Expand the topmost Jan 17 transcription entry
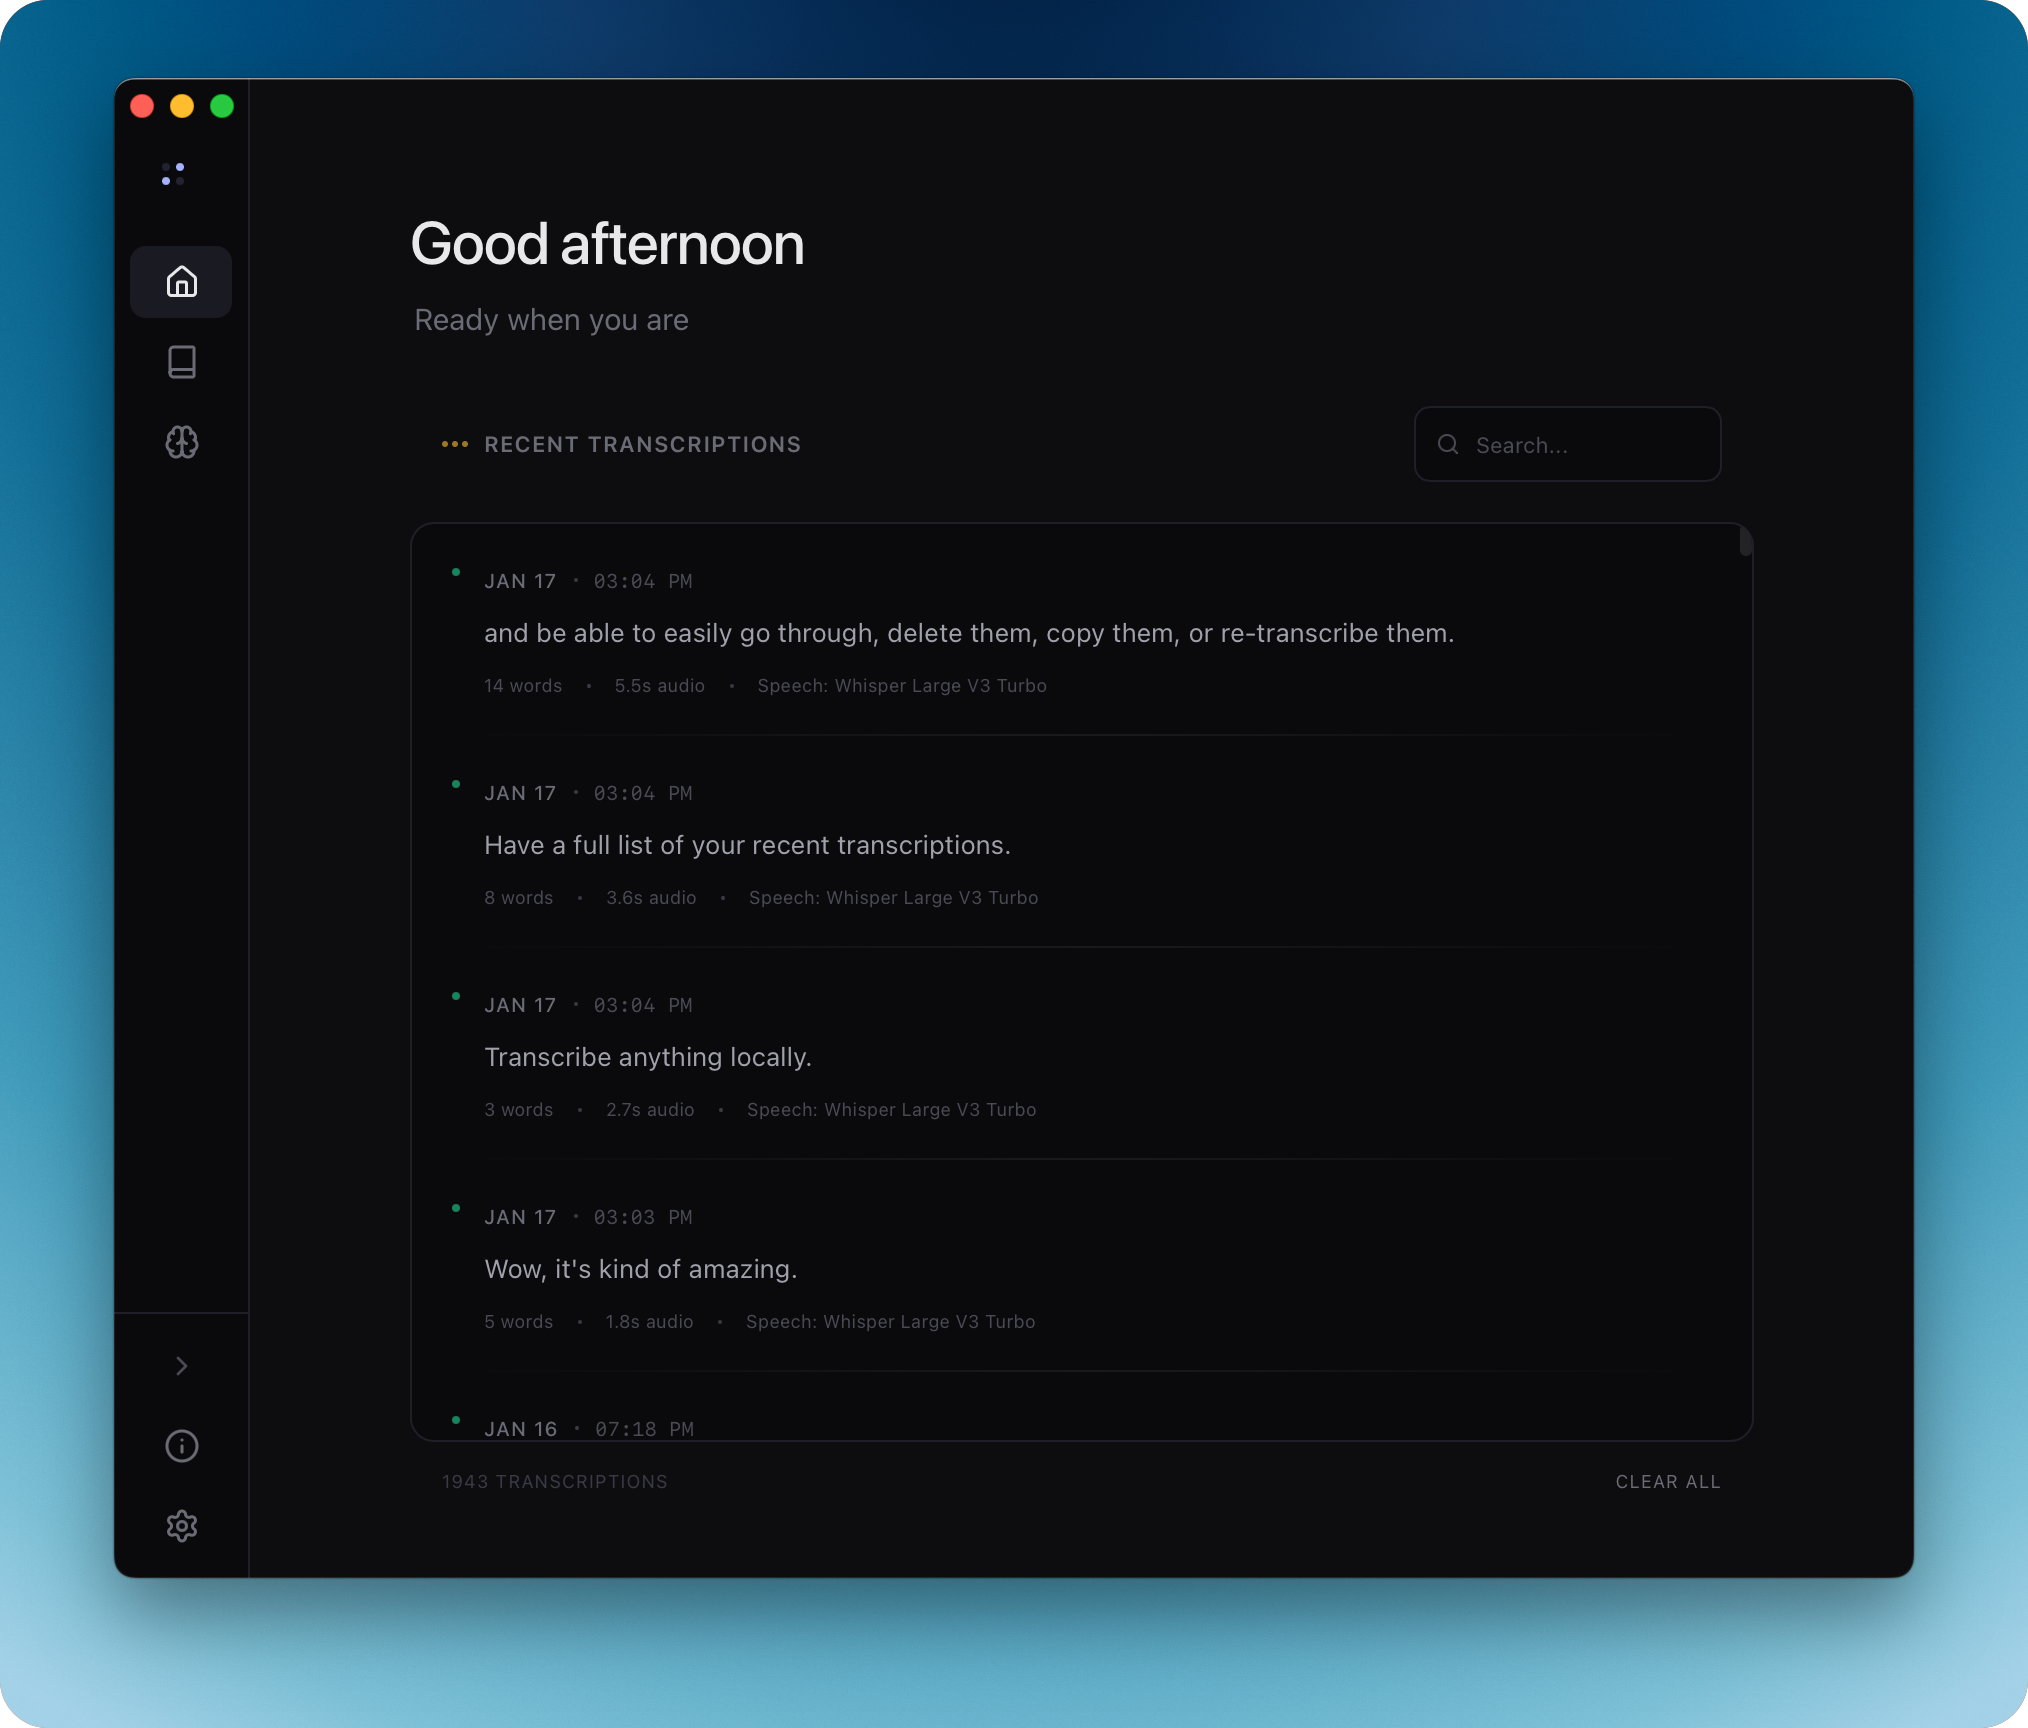The width and height of the screenshot is (2028, 1728). point(968,632)
